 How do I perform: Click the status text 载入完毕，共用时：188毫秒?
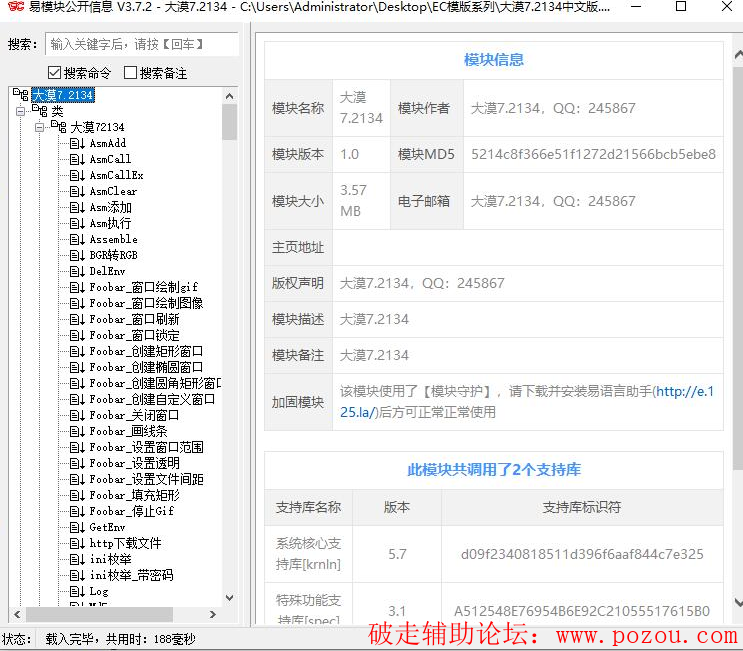120,639
